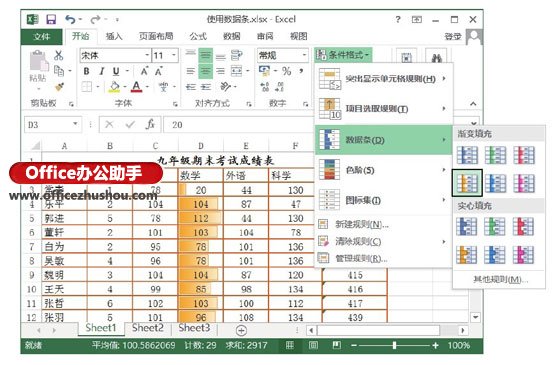Add a new sheet with the plus icon
The width and height of the screenshot is (560, 365).
[x=241, y=330]
